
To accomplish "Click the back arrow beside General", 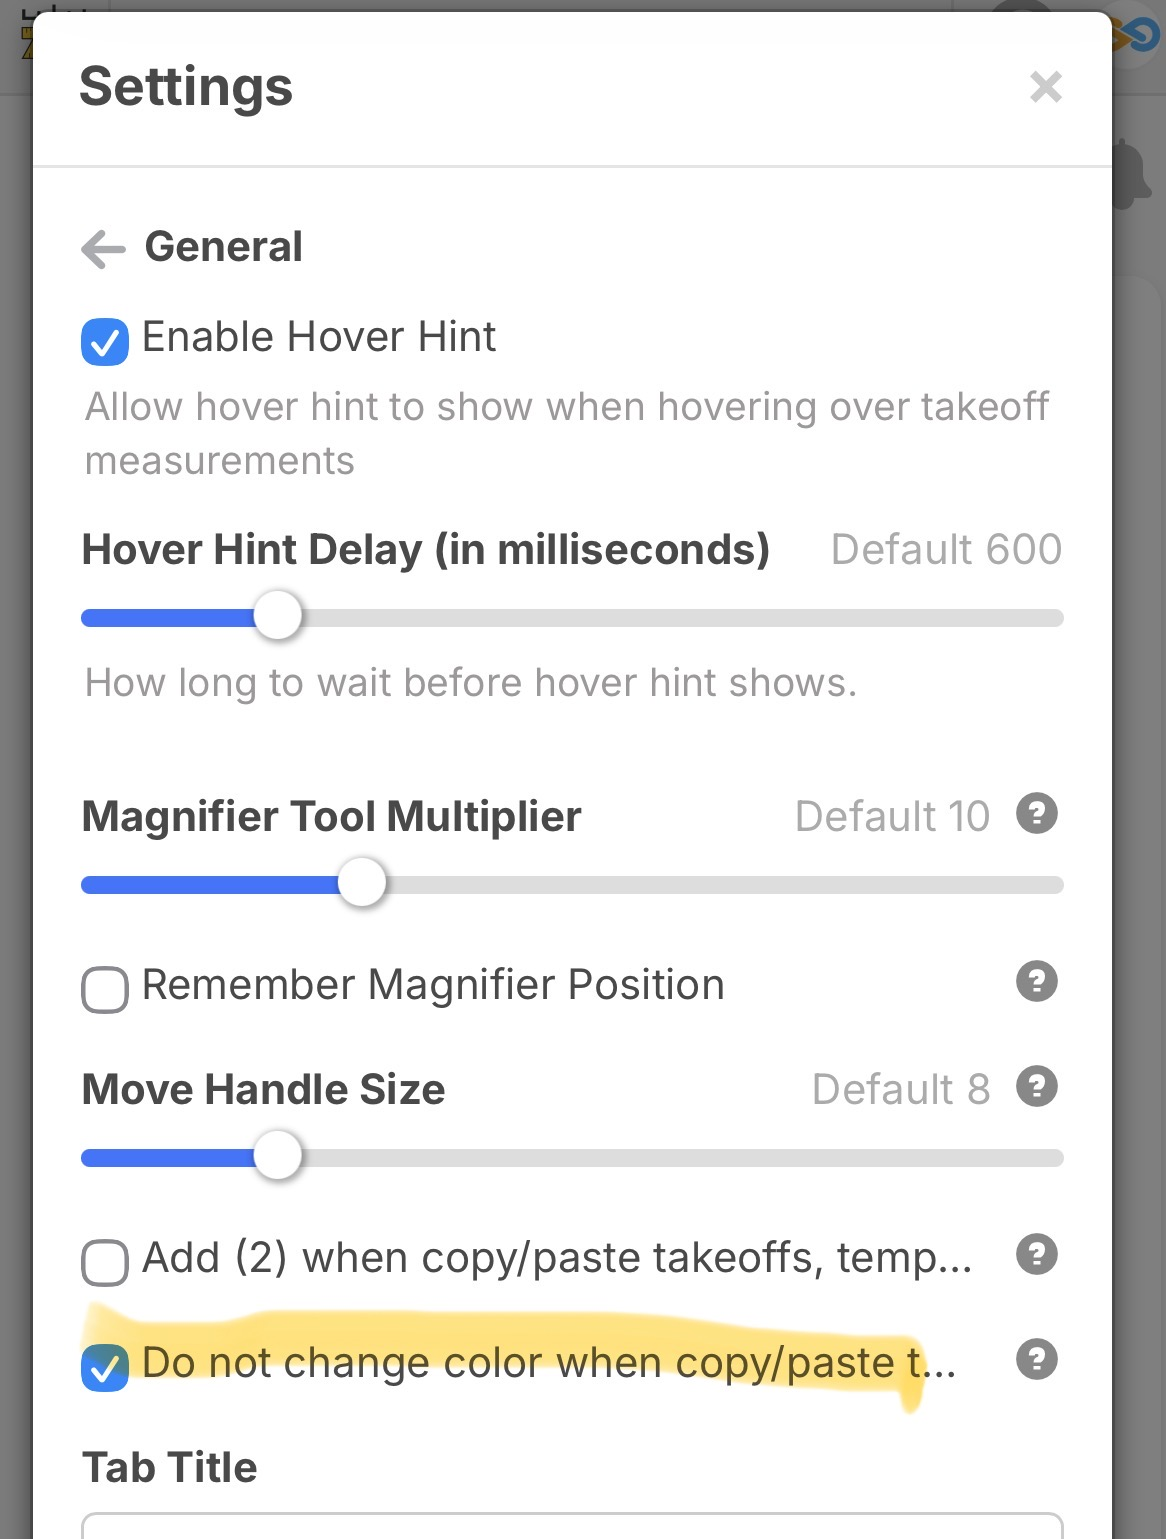I will pyautogui.click(x=104, y=249).
